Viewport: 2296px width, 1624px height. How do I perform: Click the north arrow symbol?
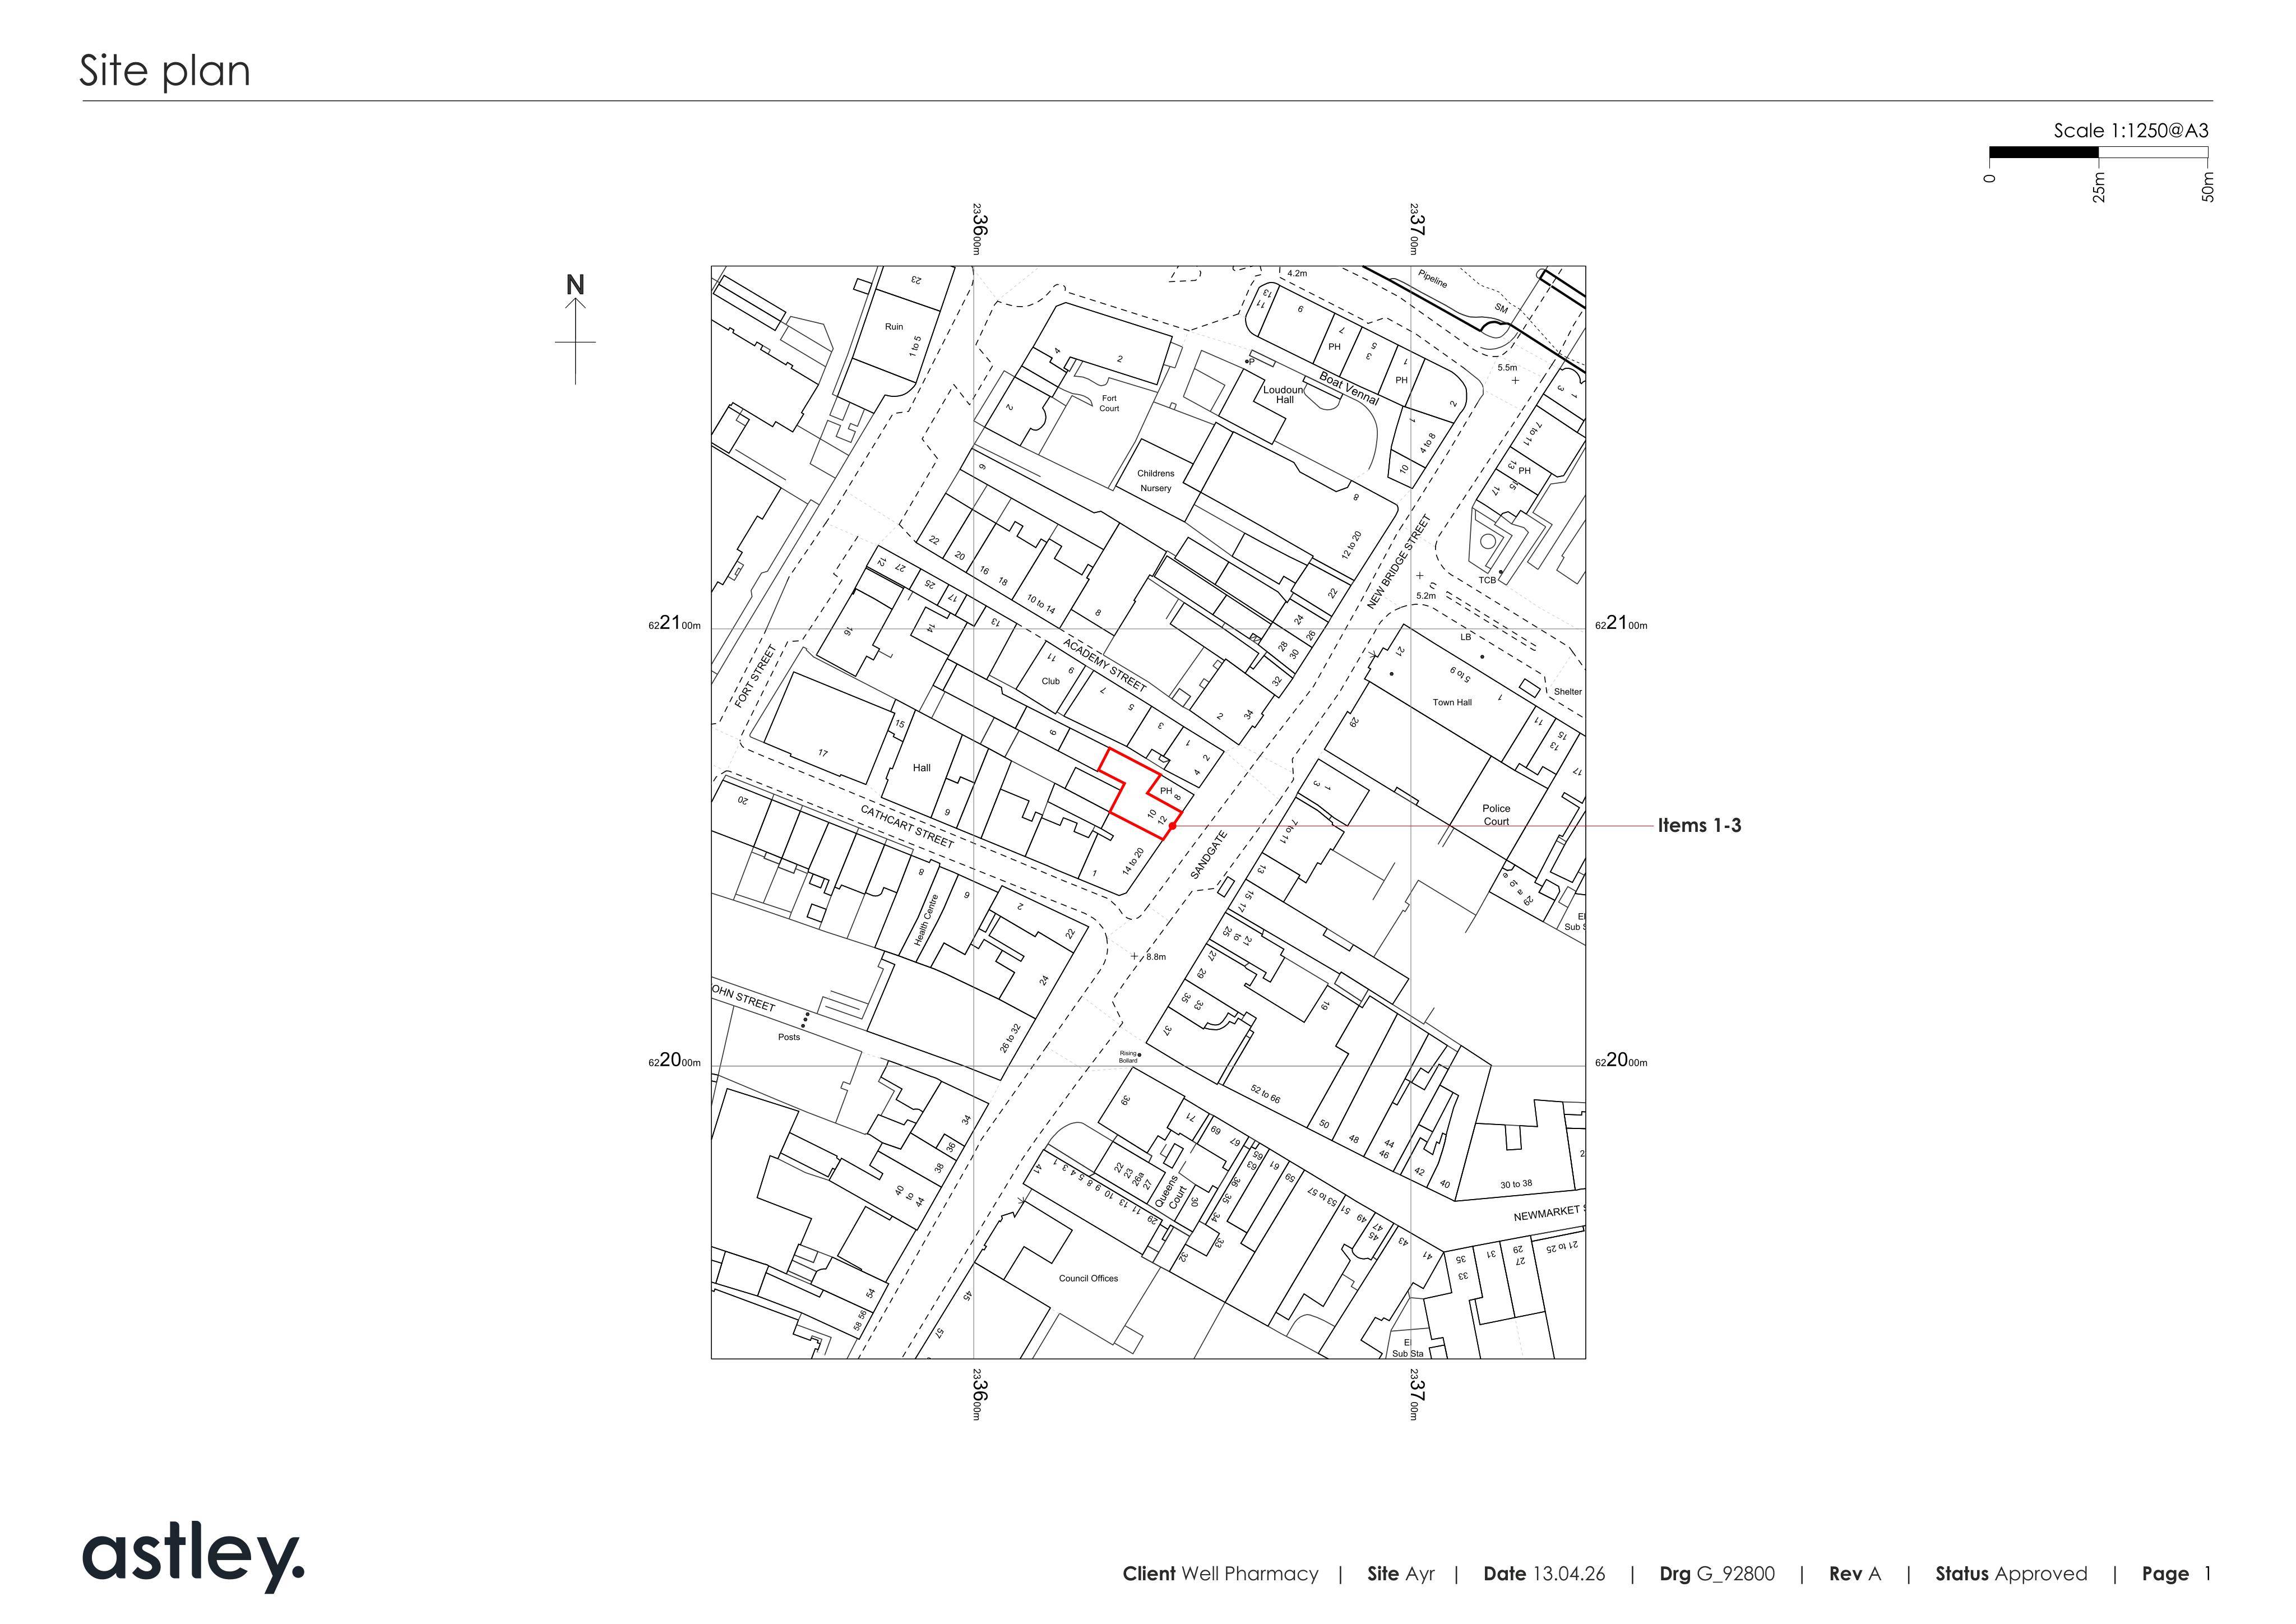(575, 328)
